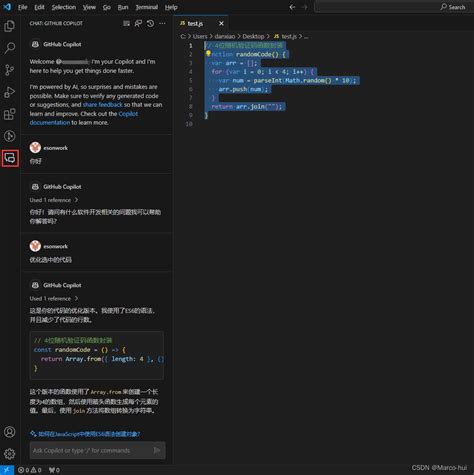Send the Copilot chat message
This screenshot has width=474, height=475.
pyautogui.click(x=157, y=450)
